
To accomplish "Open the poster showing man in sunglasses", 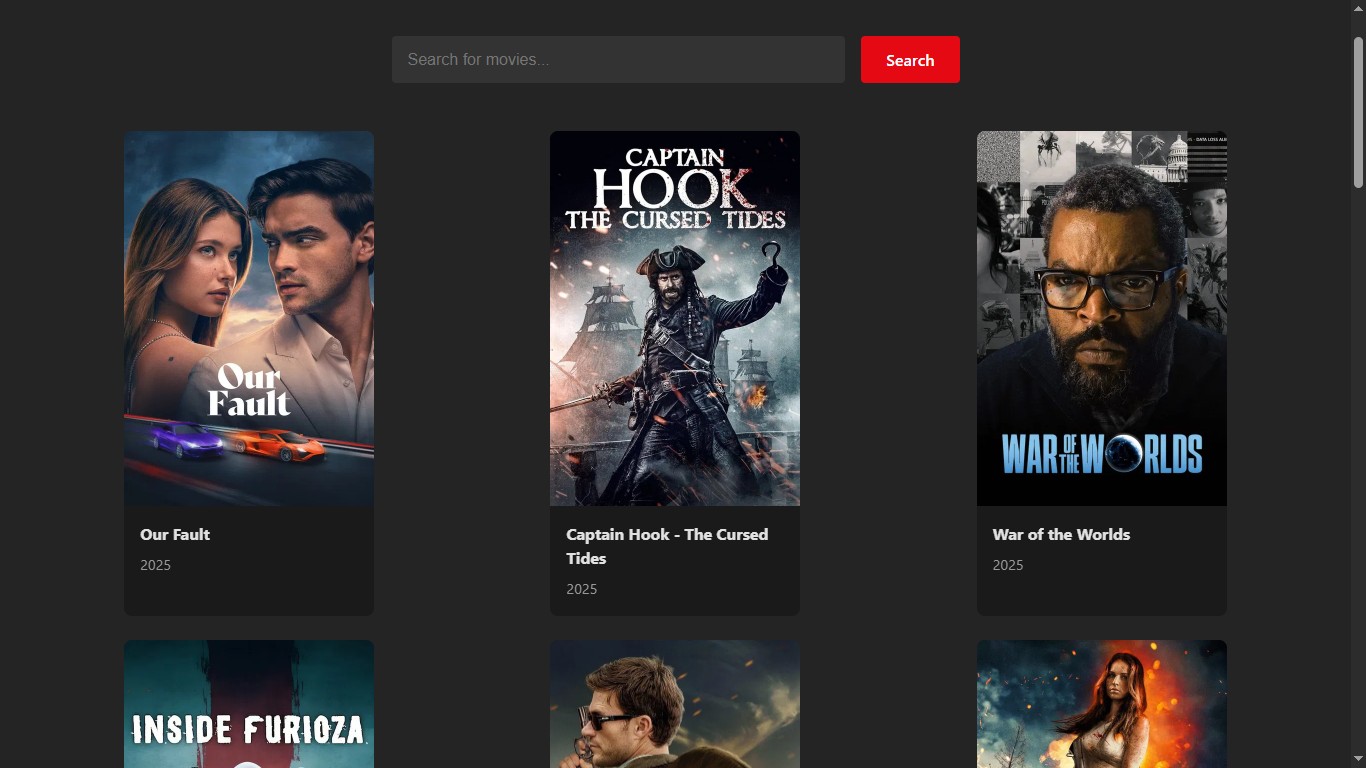I will (675, 704).
